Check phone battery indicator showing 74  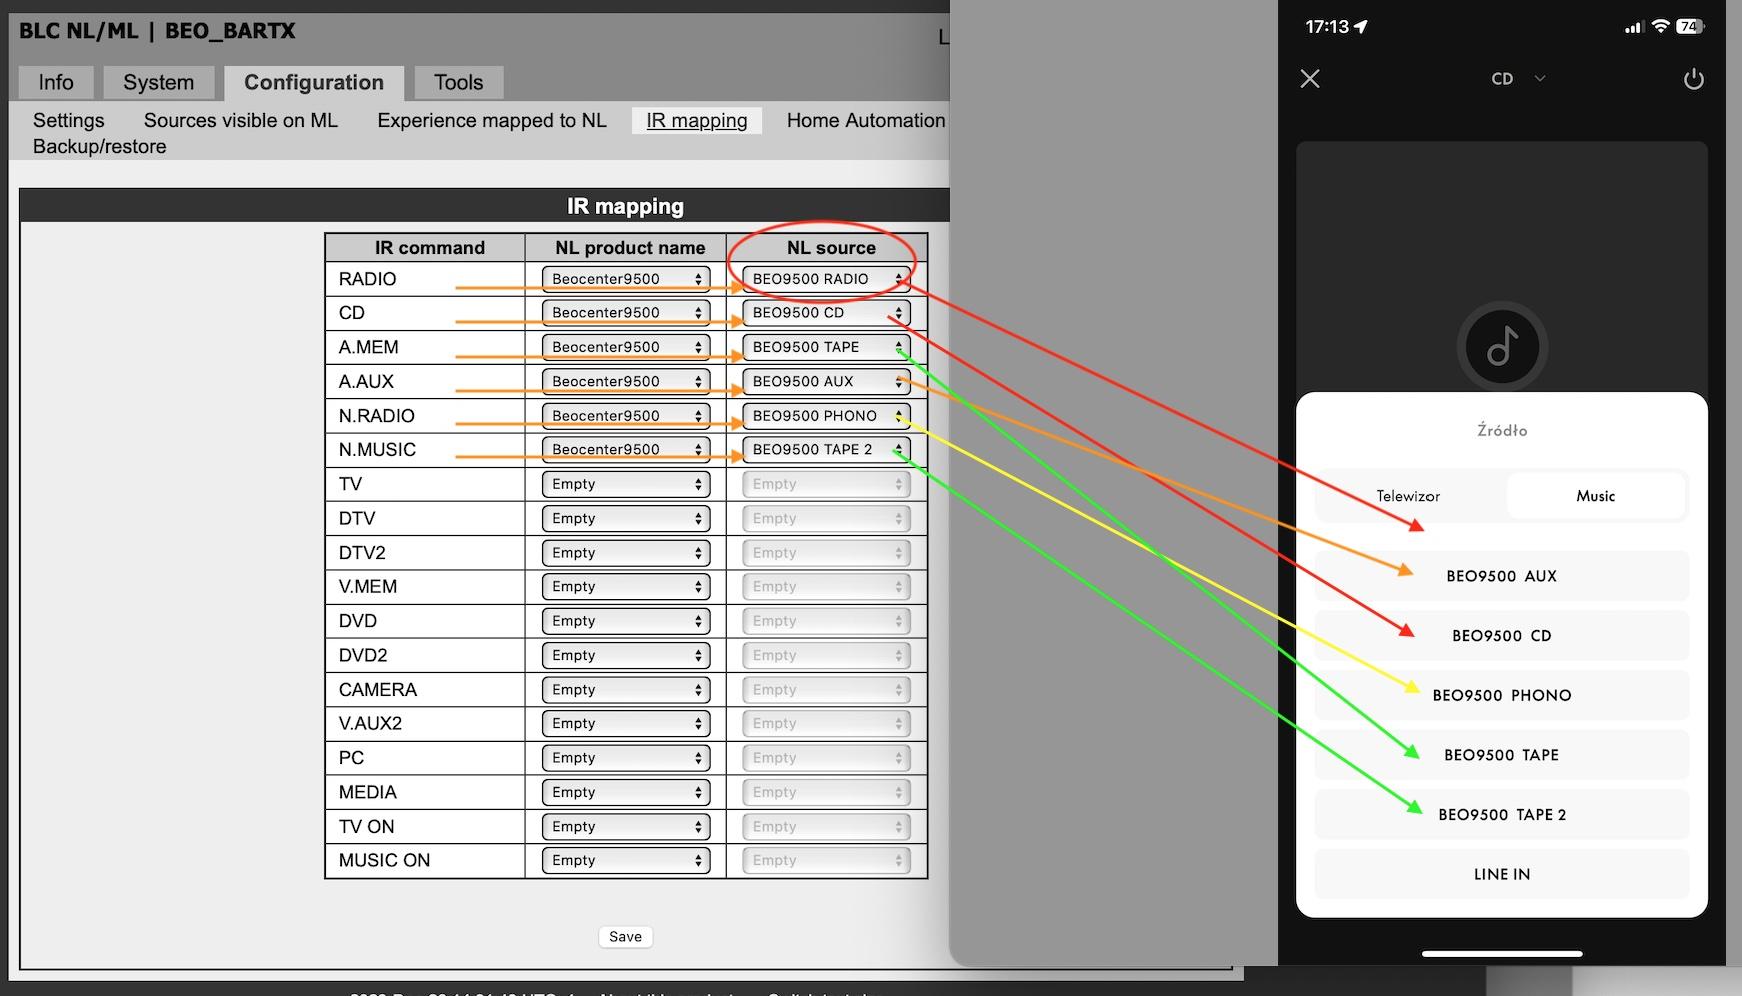[1689, 27]
